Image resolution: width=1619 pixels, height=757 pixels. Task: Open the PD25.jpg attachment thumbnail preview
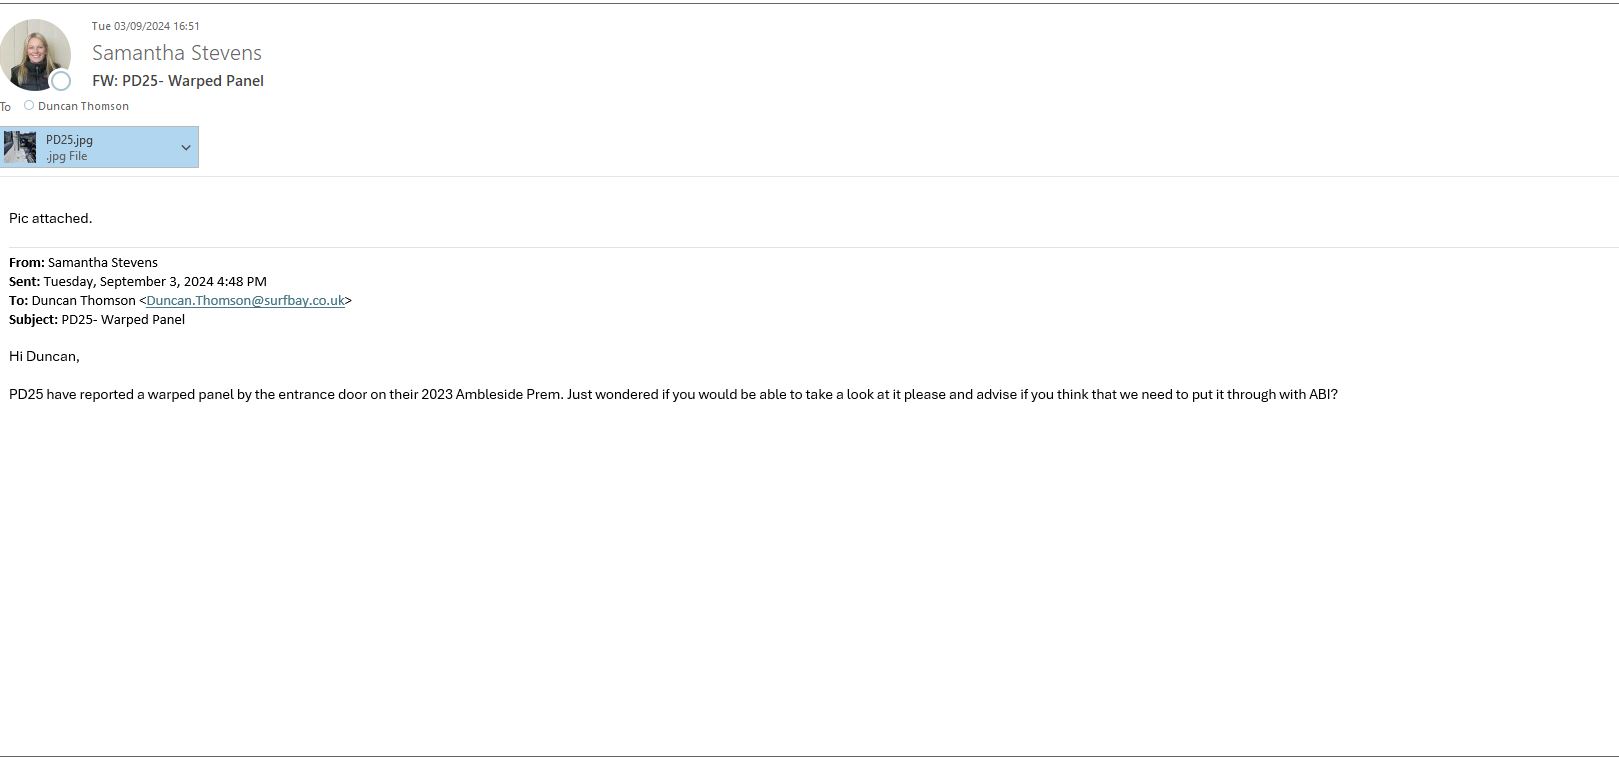20,147
